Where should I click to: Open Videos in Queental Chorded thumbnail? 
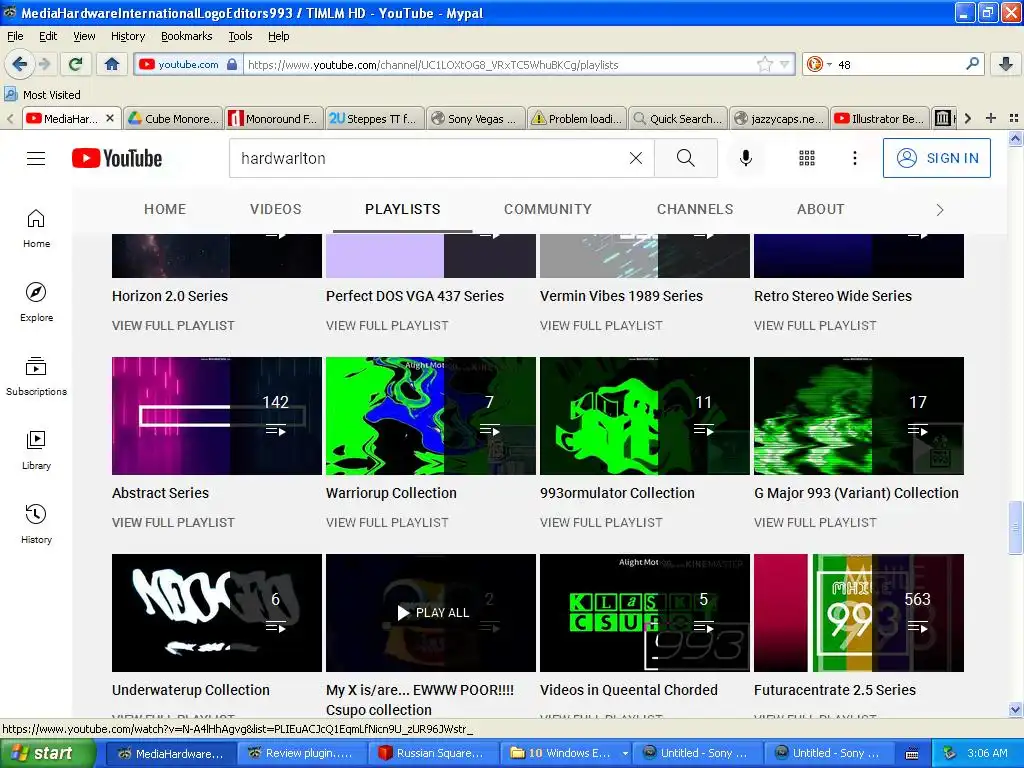tap(645, 613)
